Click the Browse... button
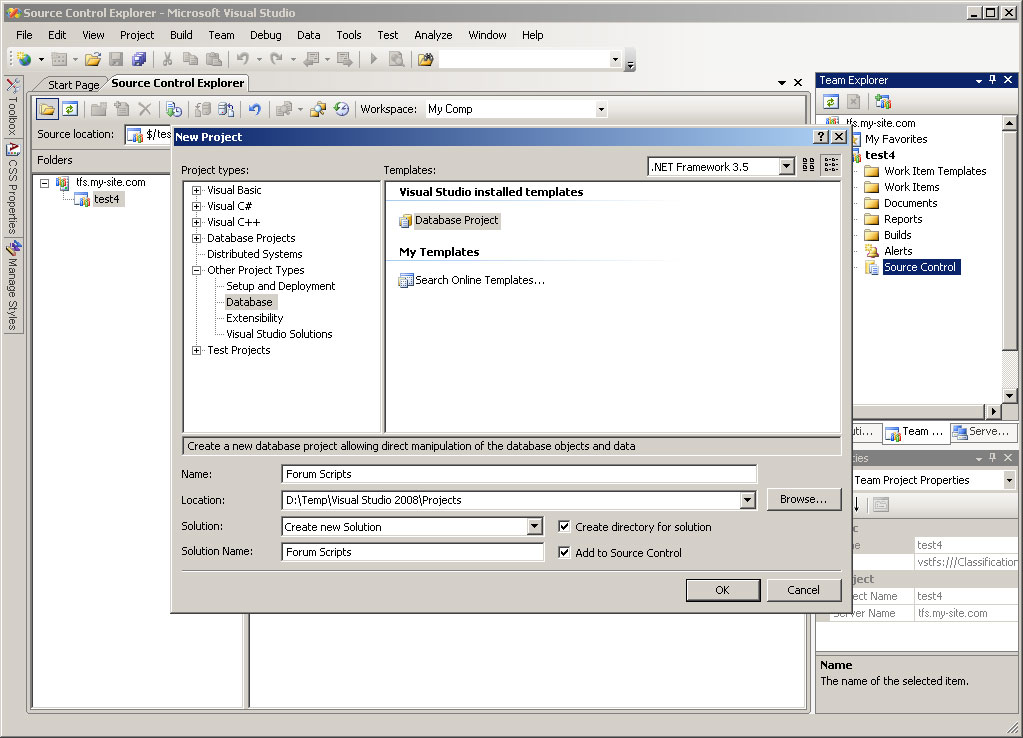This screenshot has width=1023, height=738. pyautogui.click(x=804, y=499)
